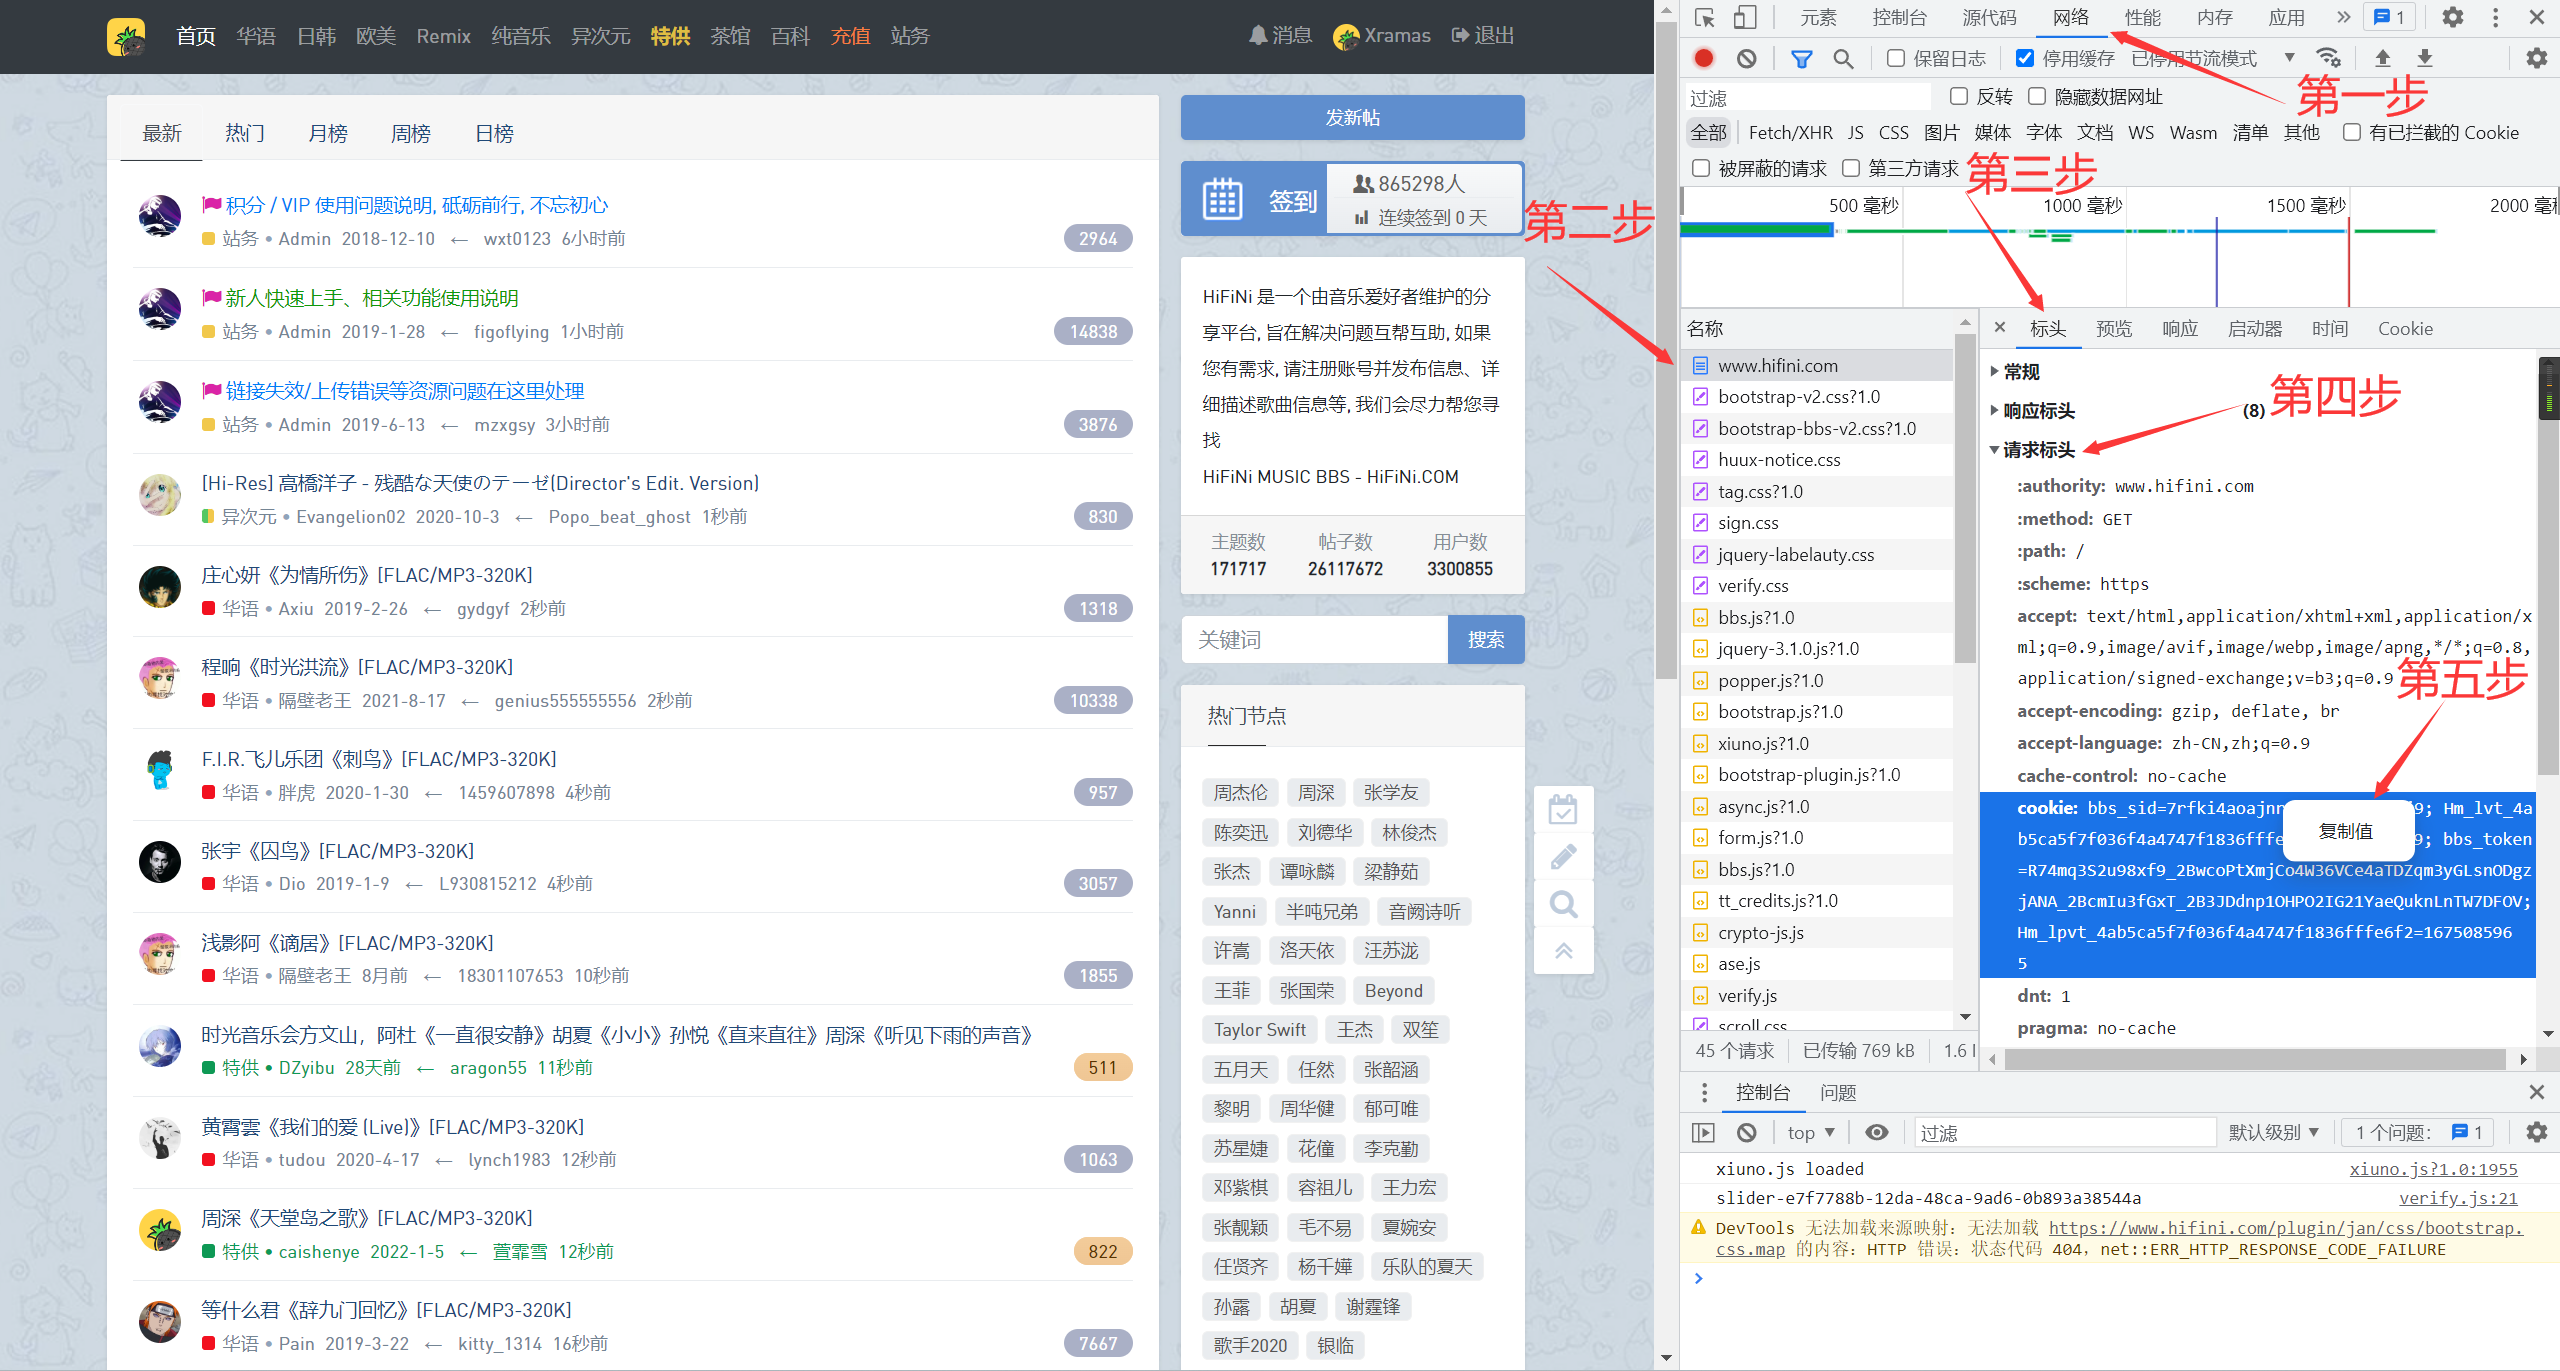Viewport: 2560px width, 1371px height.
Task: Open thread 庄心妍《为情所伤》
Action: click(366, 576)
